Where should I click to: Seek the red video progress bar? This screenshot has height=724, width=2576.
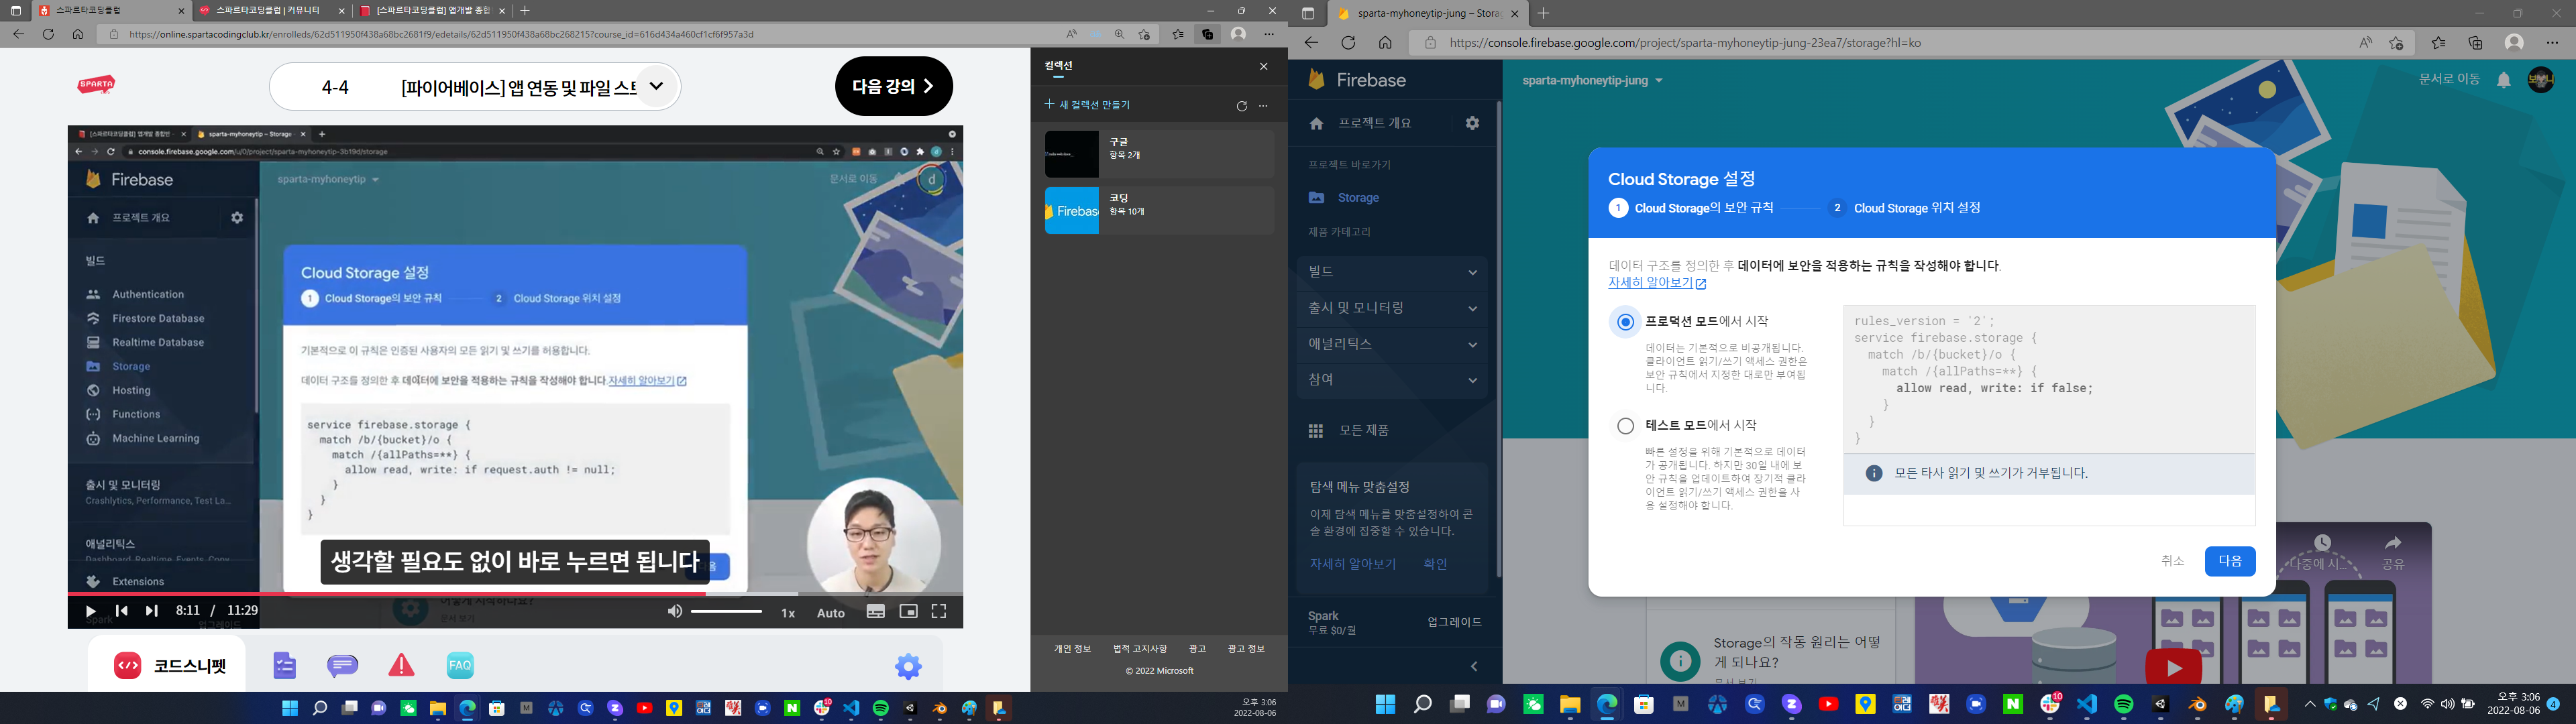click(x=515, y=593)
